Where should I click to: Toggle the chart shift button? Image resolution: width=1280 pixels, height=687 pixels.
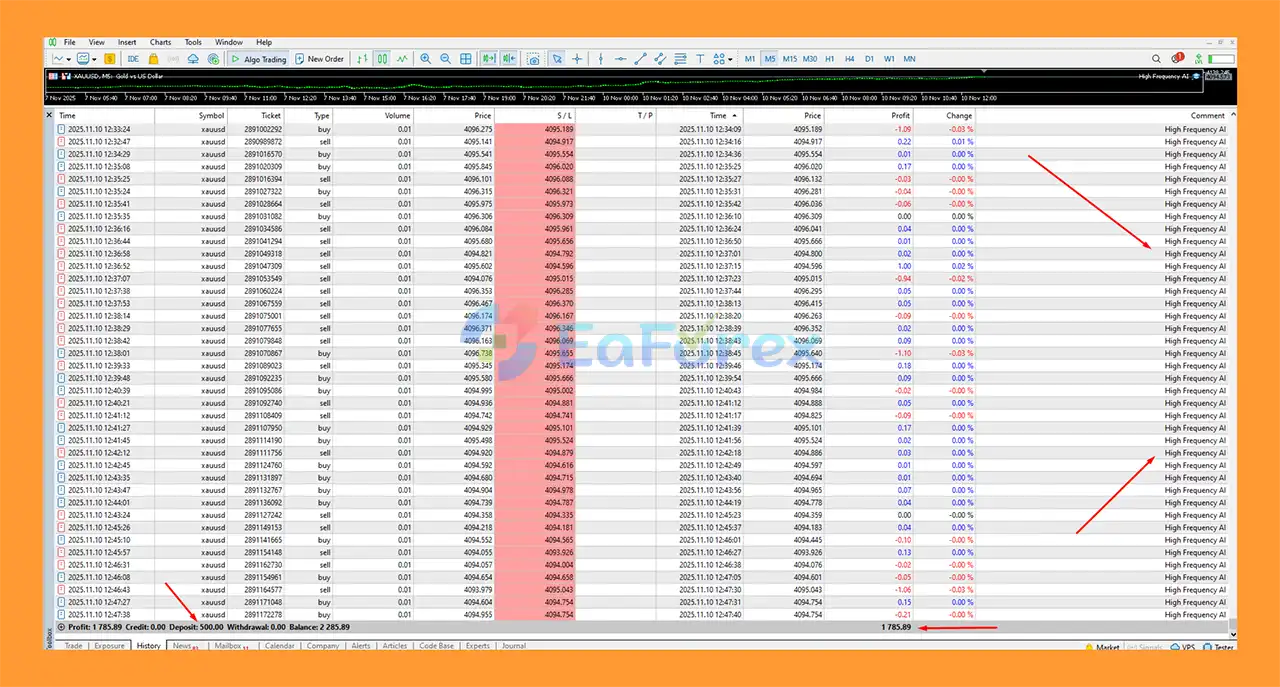pos(508,59)
